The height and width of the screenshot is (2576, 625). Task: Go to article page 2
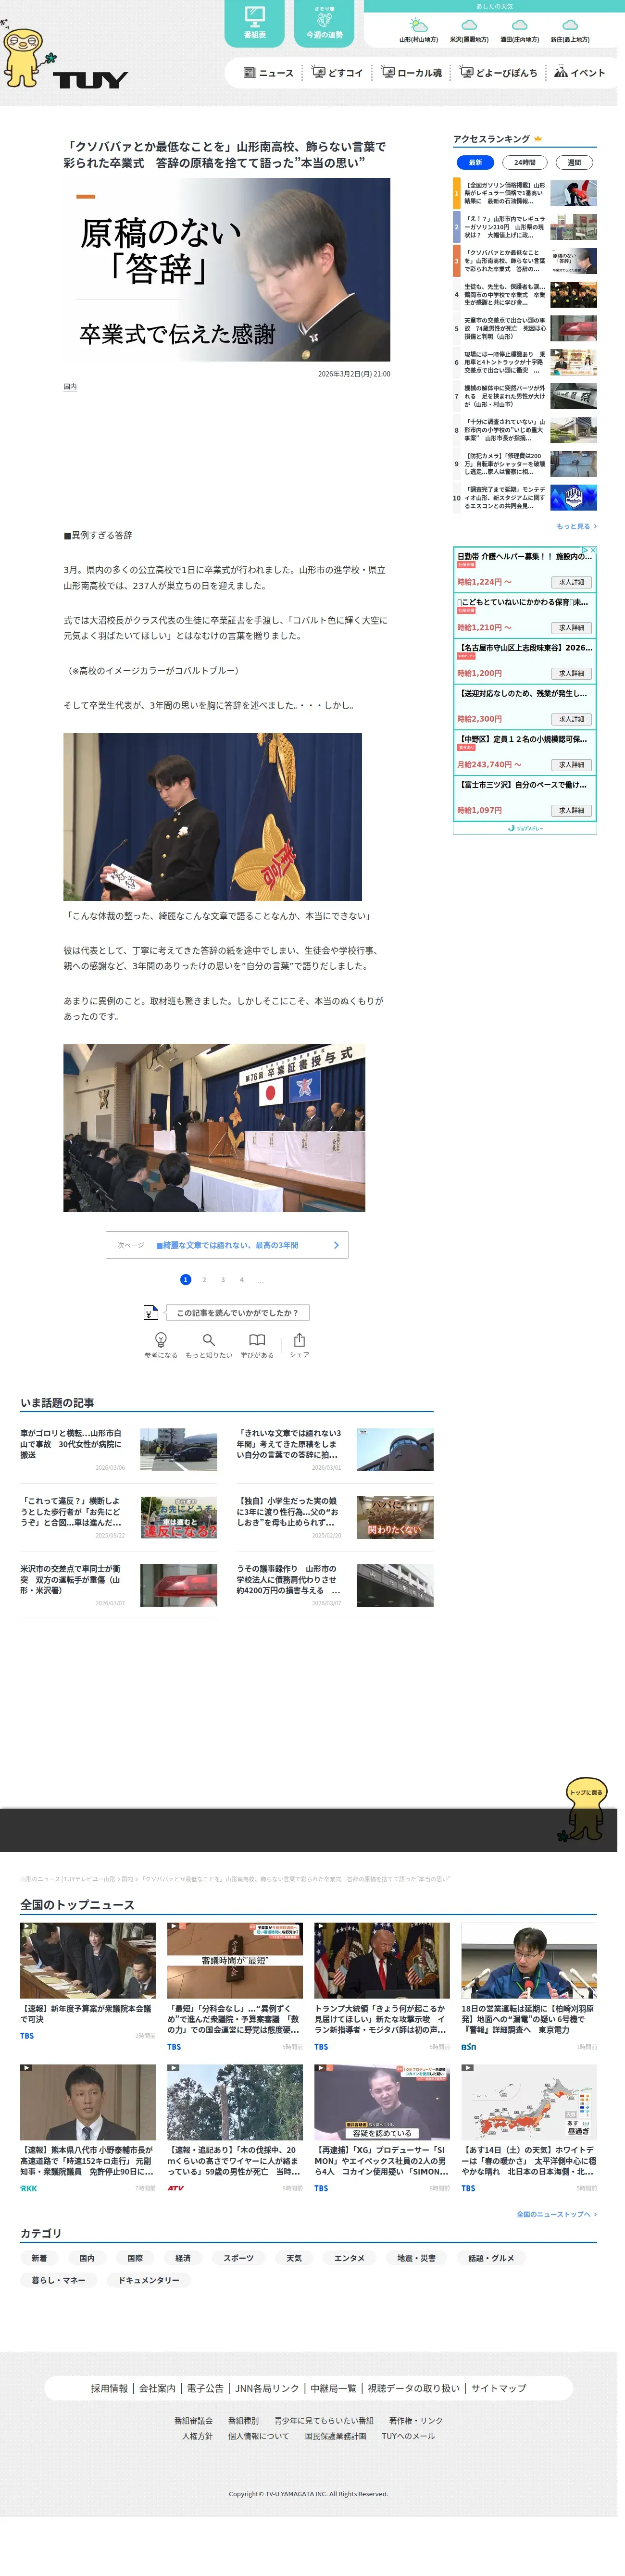pos(204,1280)
